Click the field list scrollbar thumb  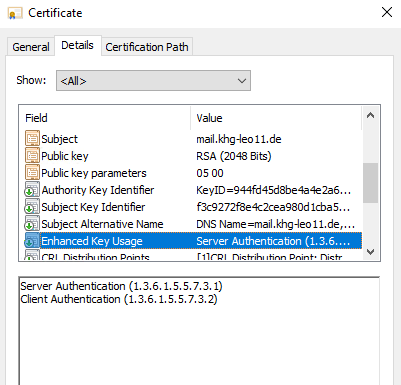pyautogui.click(x=370, y=183)
